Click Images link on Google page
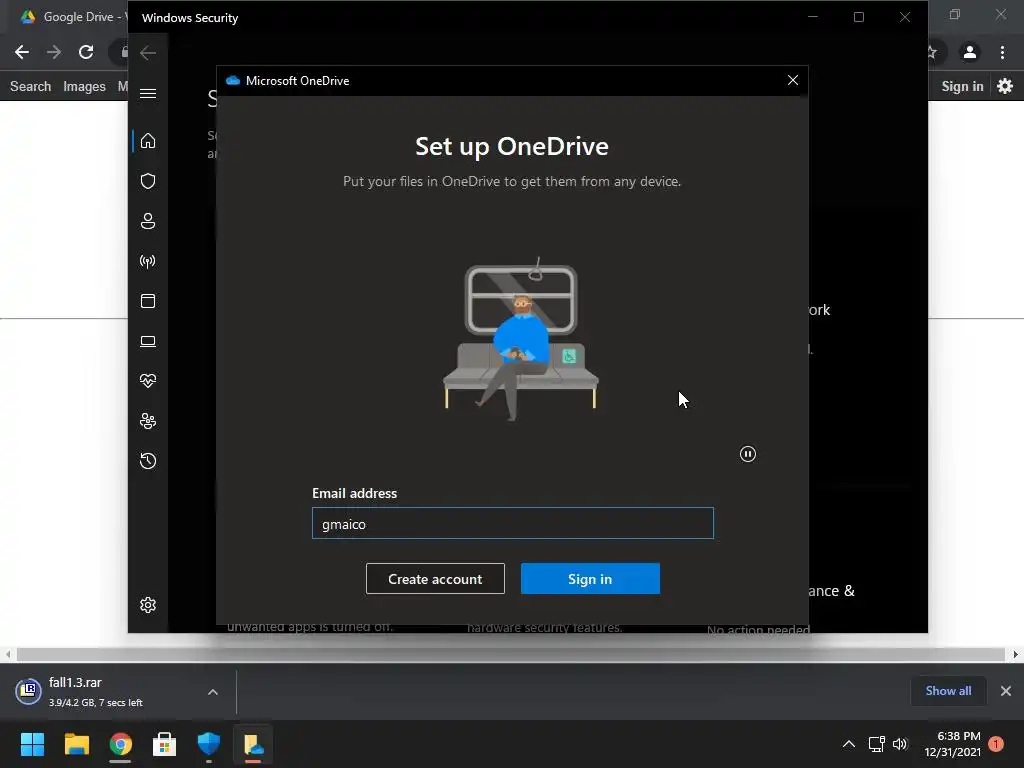The image size is (1024, 768). [84, 86]
